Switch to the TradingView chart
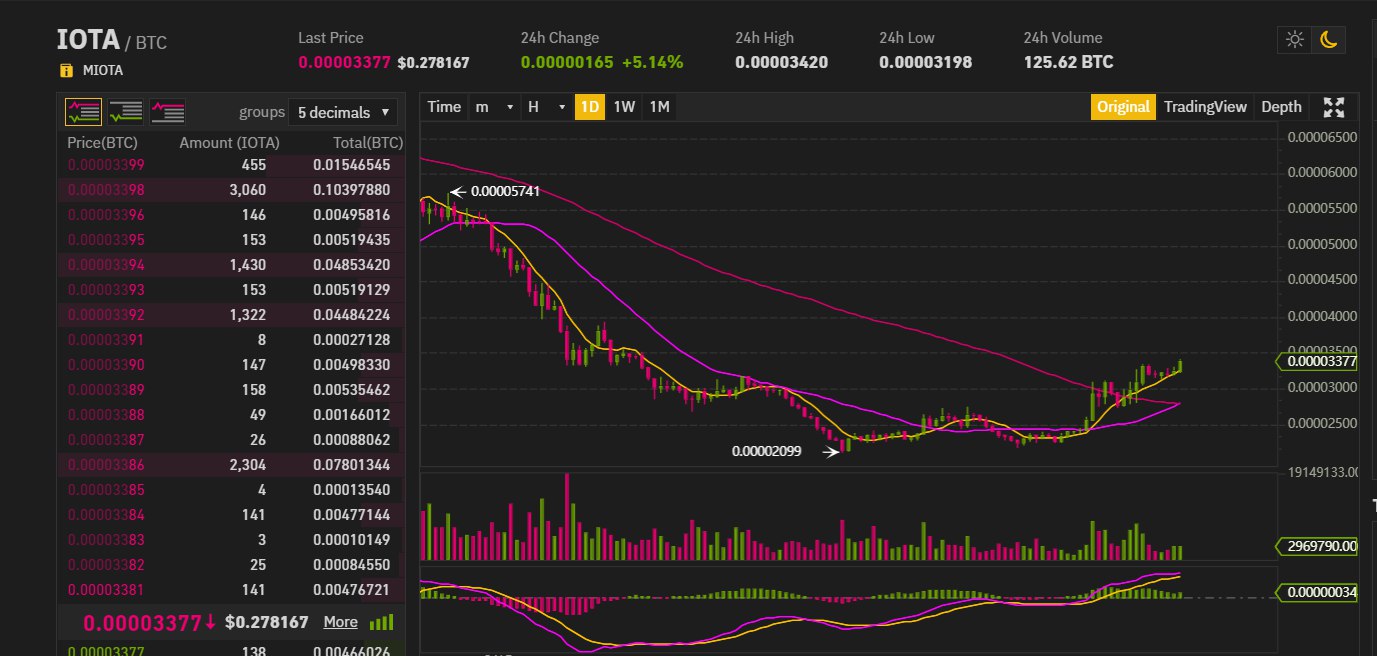This screenshot has height=656, width=1377. tap(1205, 107)
